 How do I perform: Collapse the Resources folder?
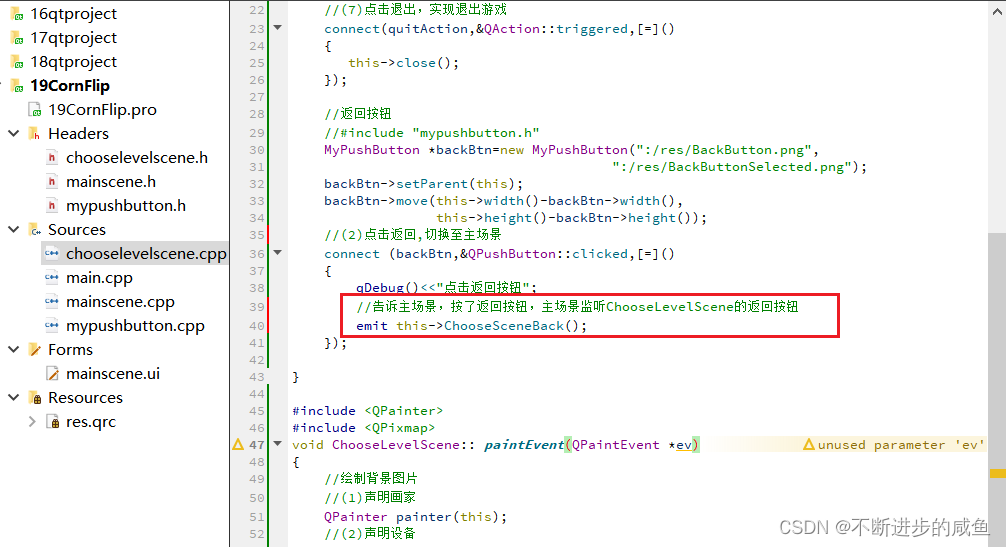pyautogui.click(x=13, y=398)
